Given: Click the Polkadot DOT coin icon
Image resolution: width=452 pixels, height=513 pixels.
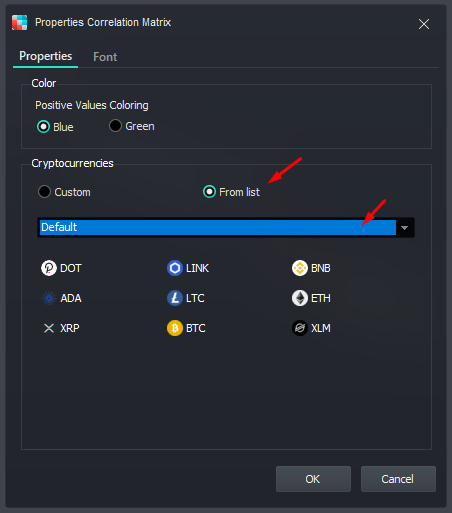Looking at the screenshot, I should [x=49, y=268].
